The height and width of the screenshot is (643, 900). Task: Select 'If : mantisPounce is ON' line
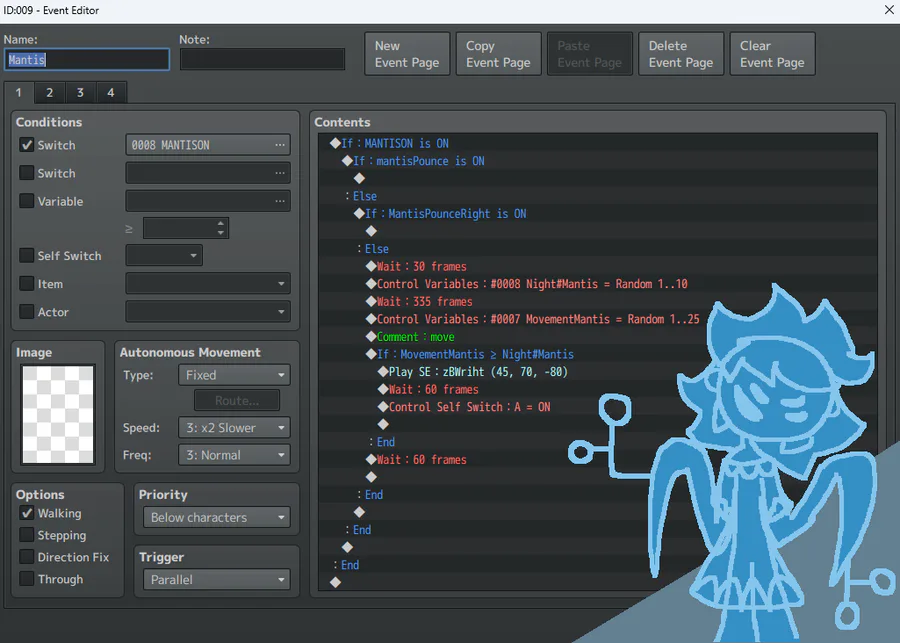coord(598,161)
